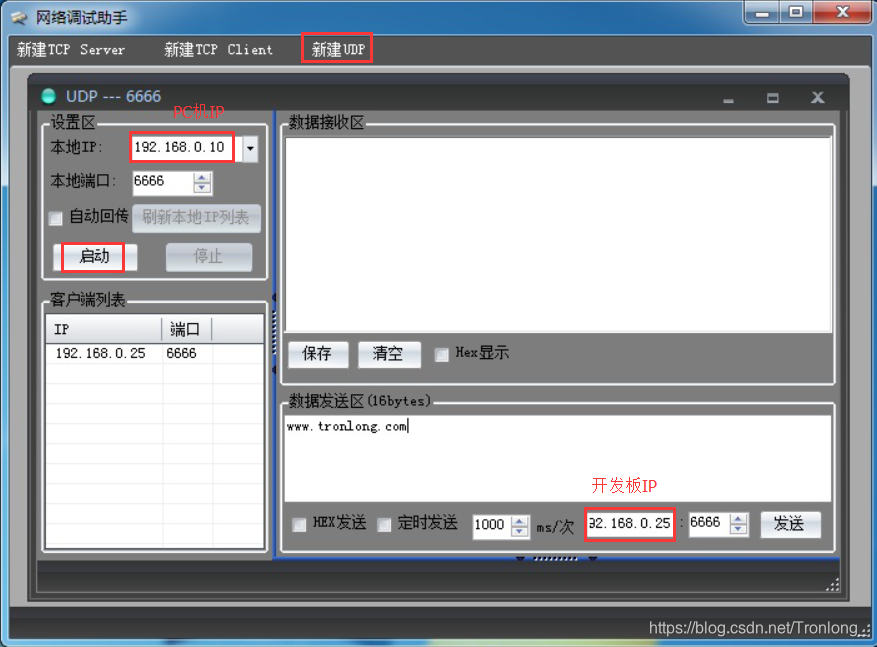Click the 端口 column header in client list
This screenshot has width=877, height=647.
[x=187, y=329]
